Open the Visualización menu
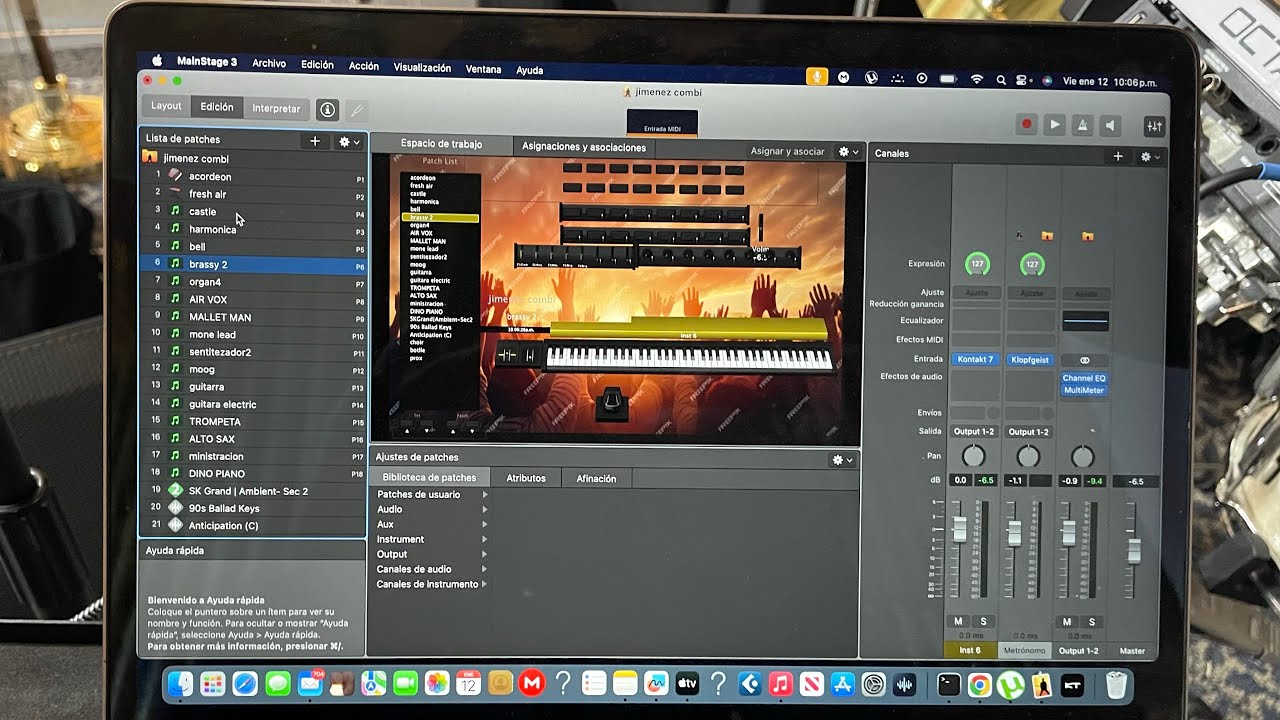Screen dimensions: 1280x720 coord(422,67)
